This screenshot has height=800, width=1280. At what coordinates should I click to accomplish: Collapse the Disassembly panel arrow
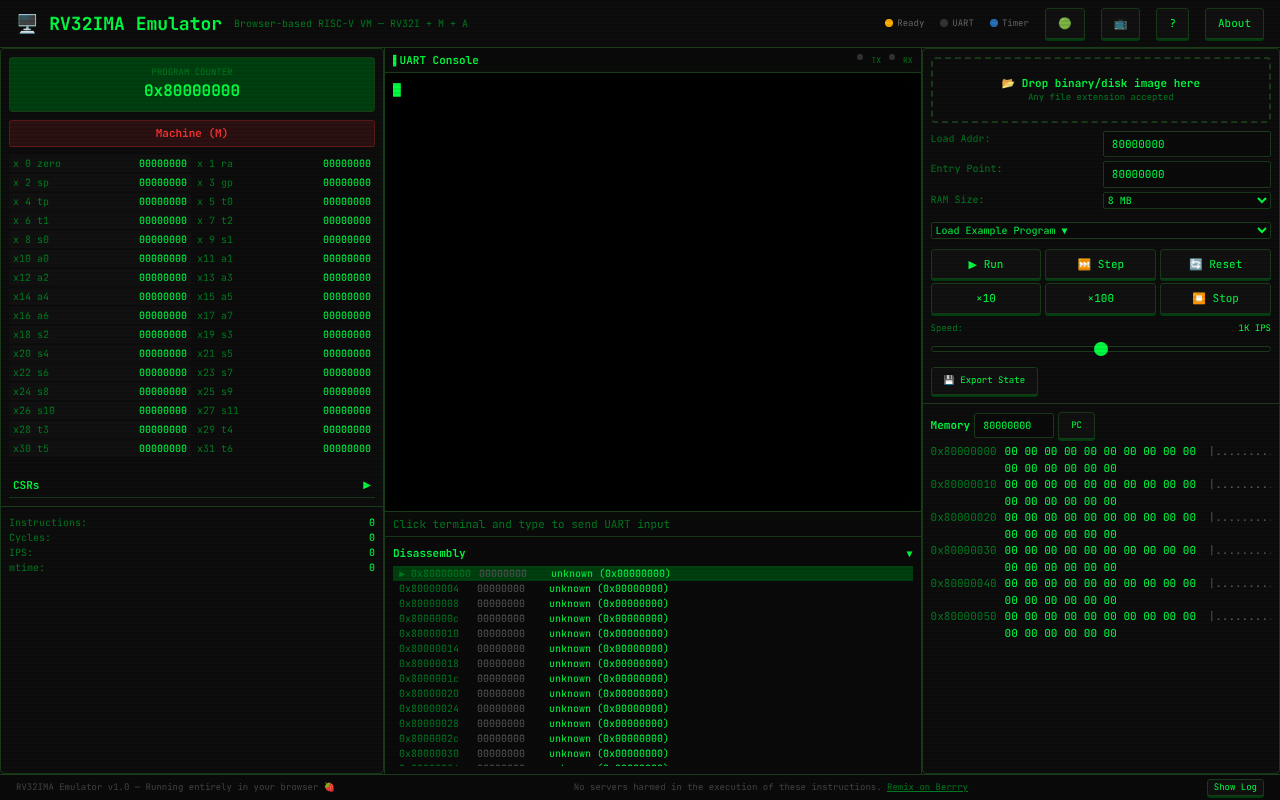909,554
